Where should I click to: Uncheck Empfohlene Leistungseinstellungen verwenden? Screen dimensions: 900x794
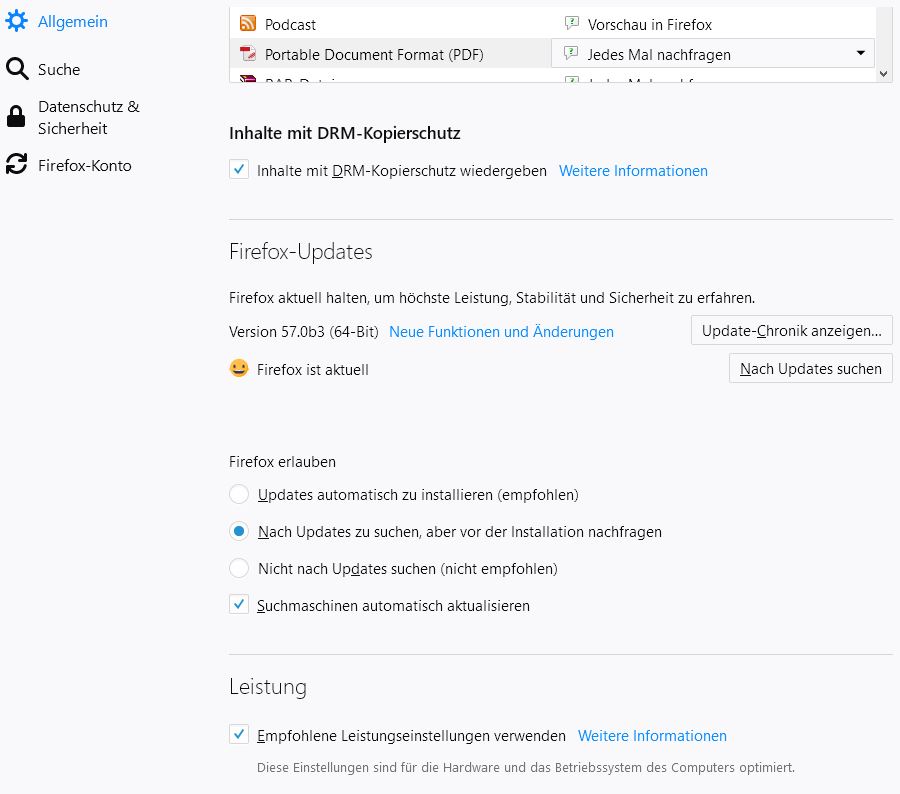[239, 734]
